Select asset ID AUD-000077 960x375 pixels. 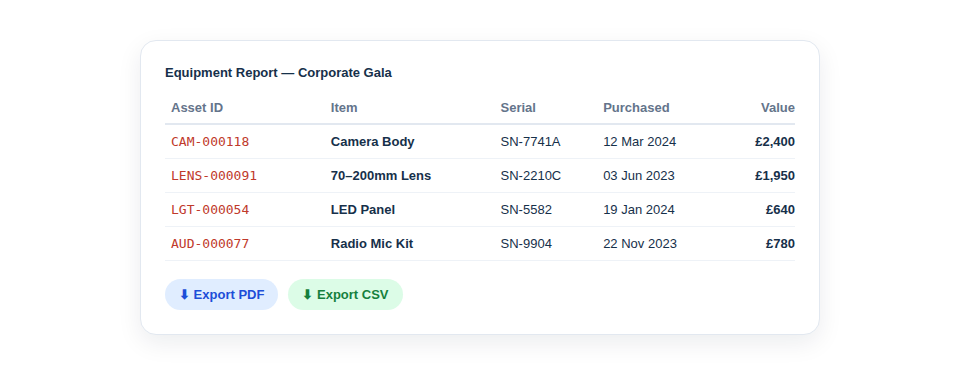point(210,244)
